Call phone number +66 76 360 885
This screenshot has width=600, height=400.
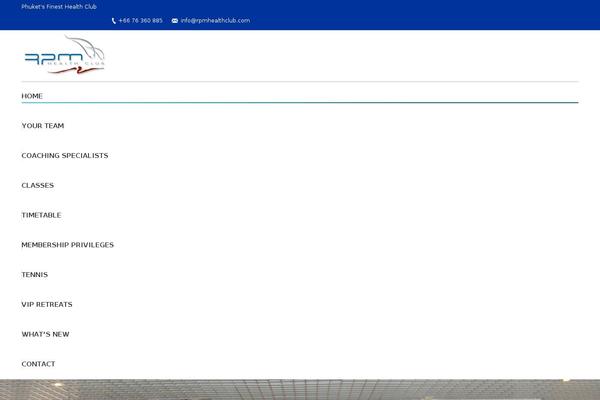point(140,21)
